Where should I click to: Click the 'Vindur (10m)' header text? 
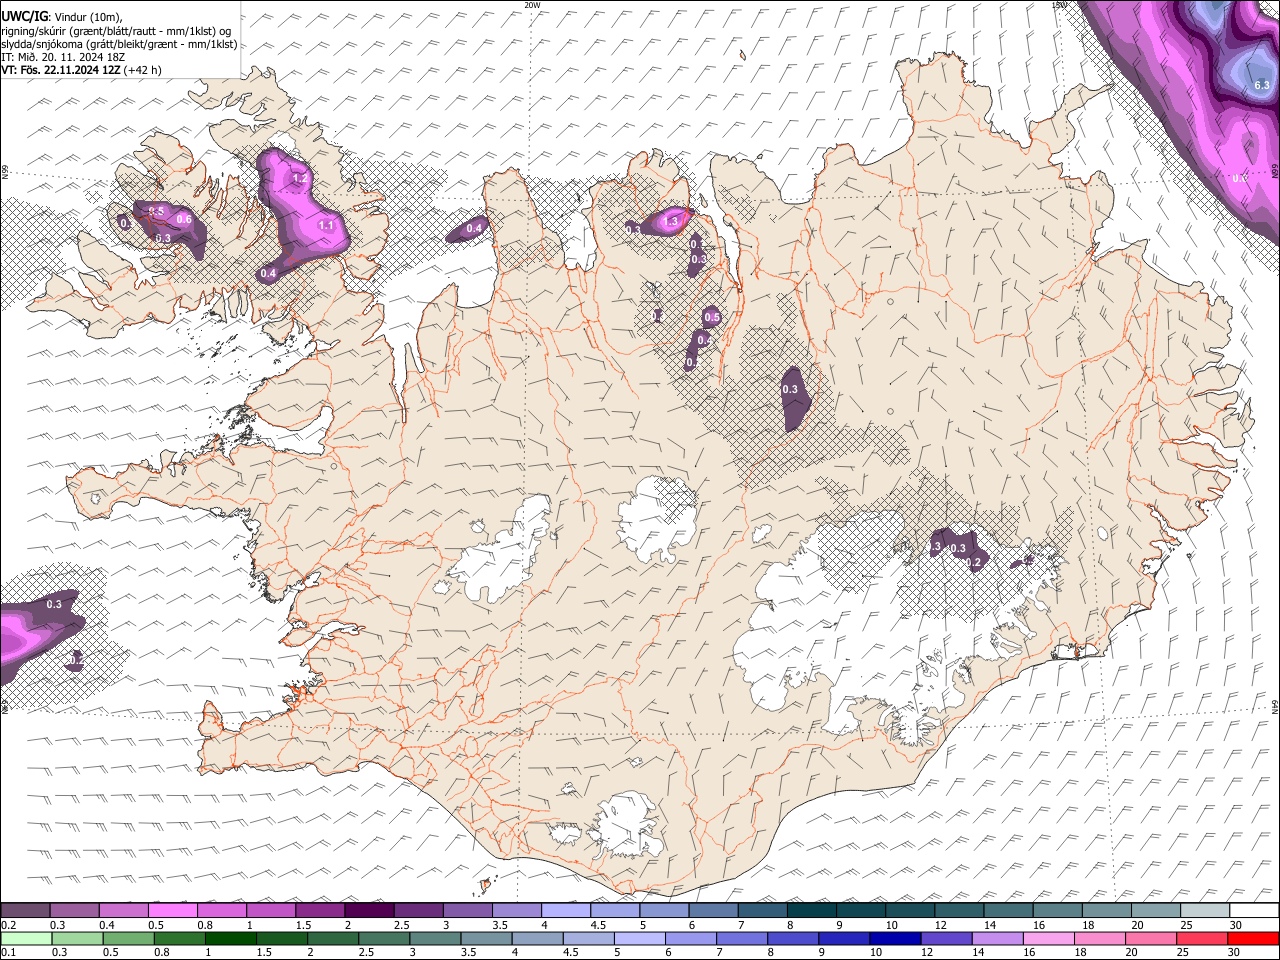coord(86,17)
